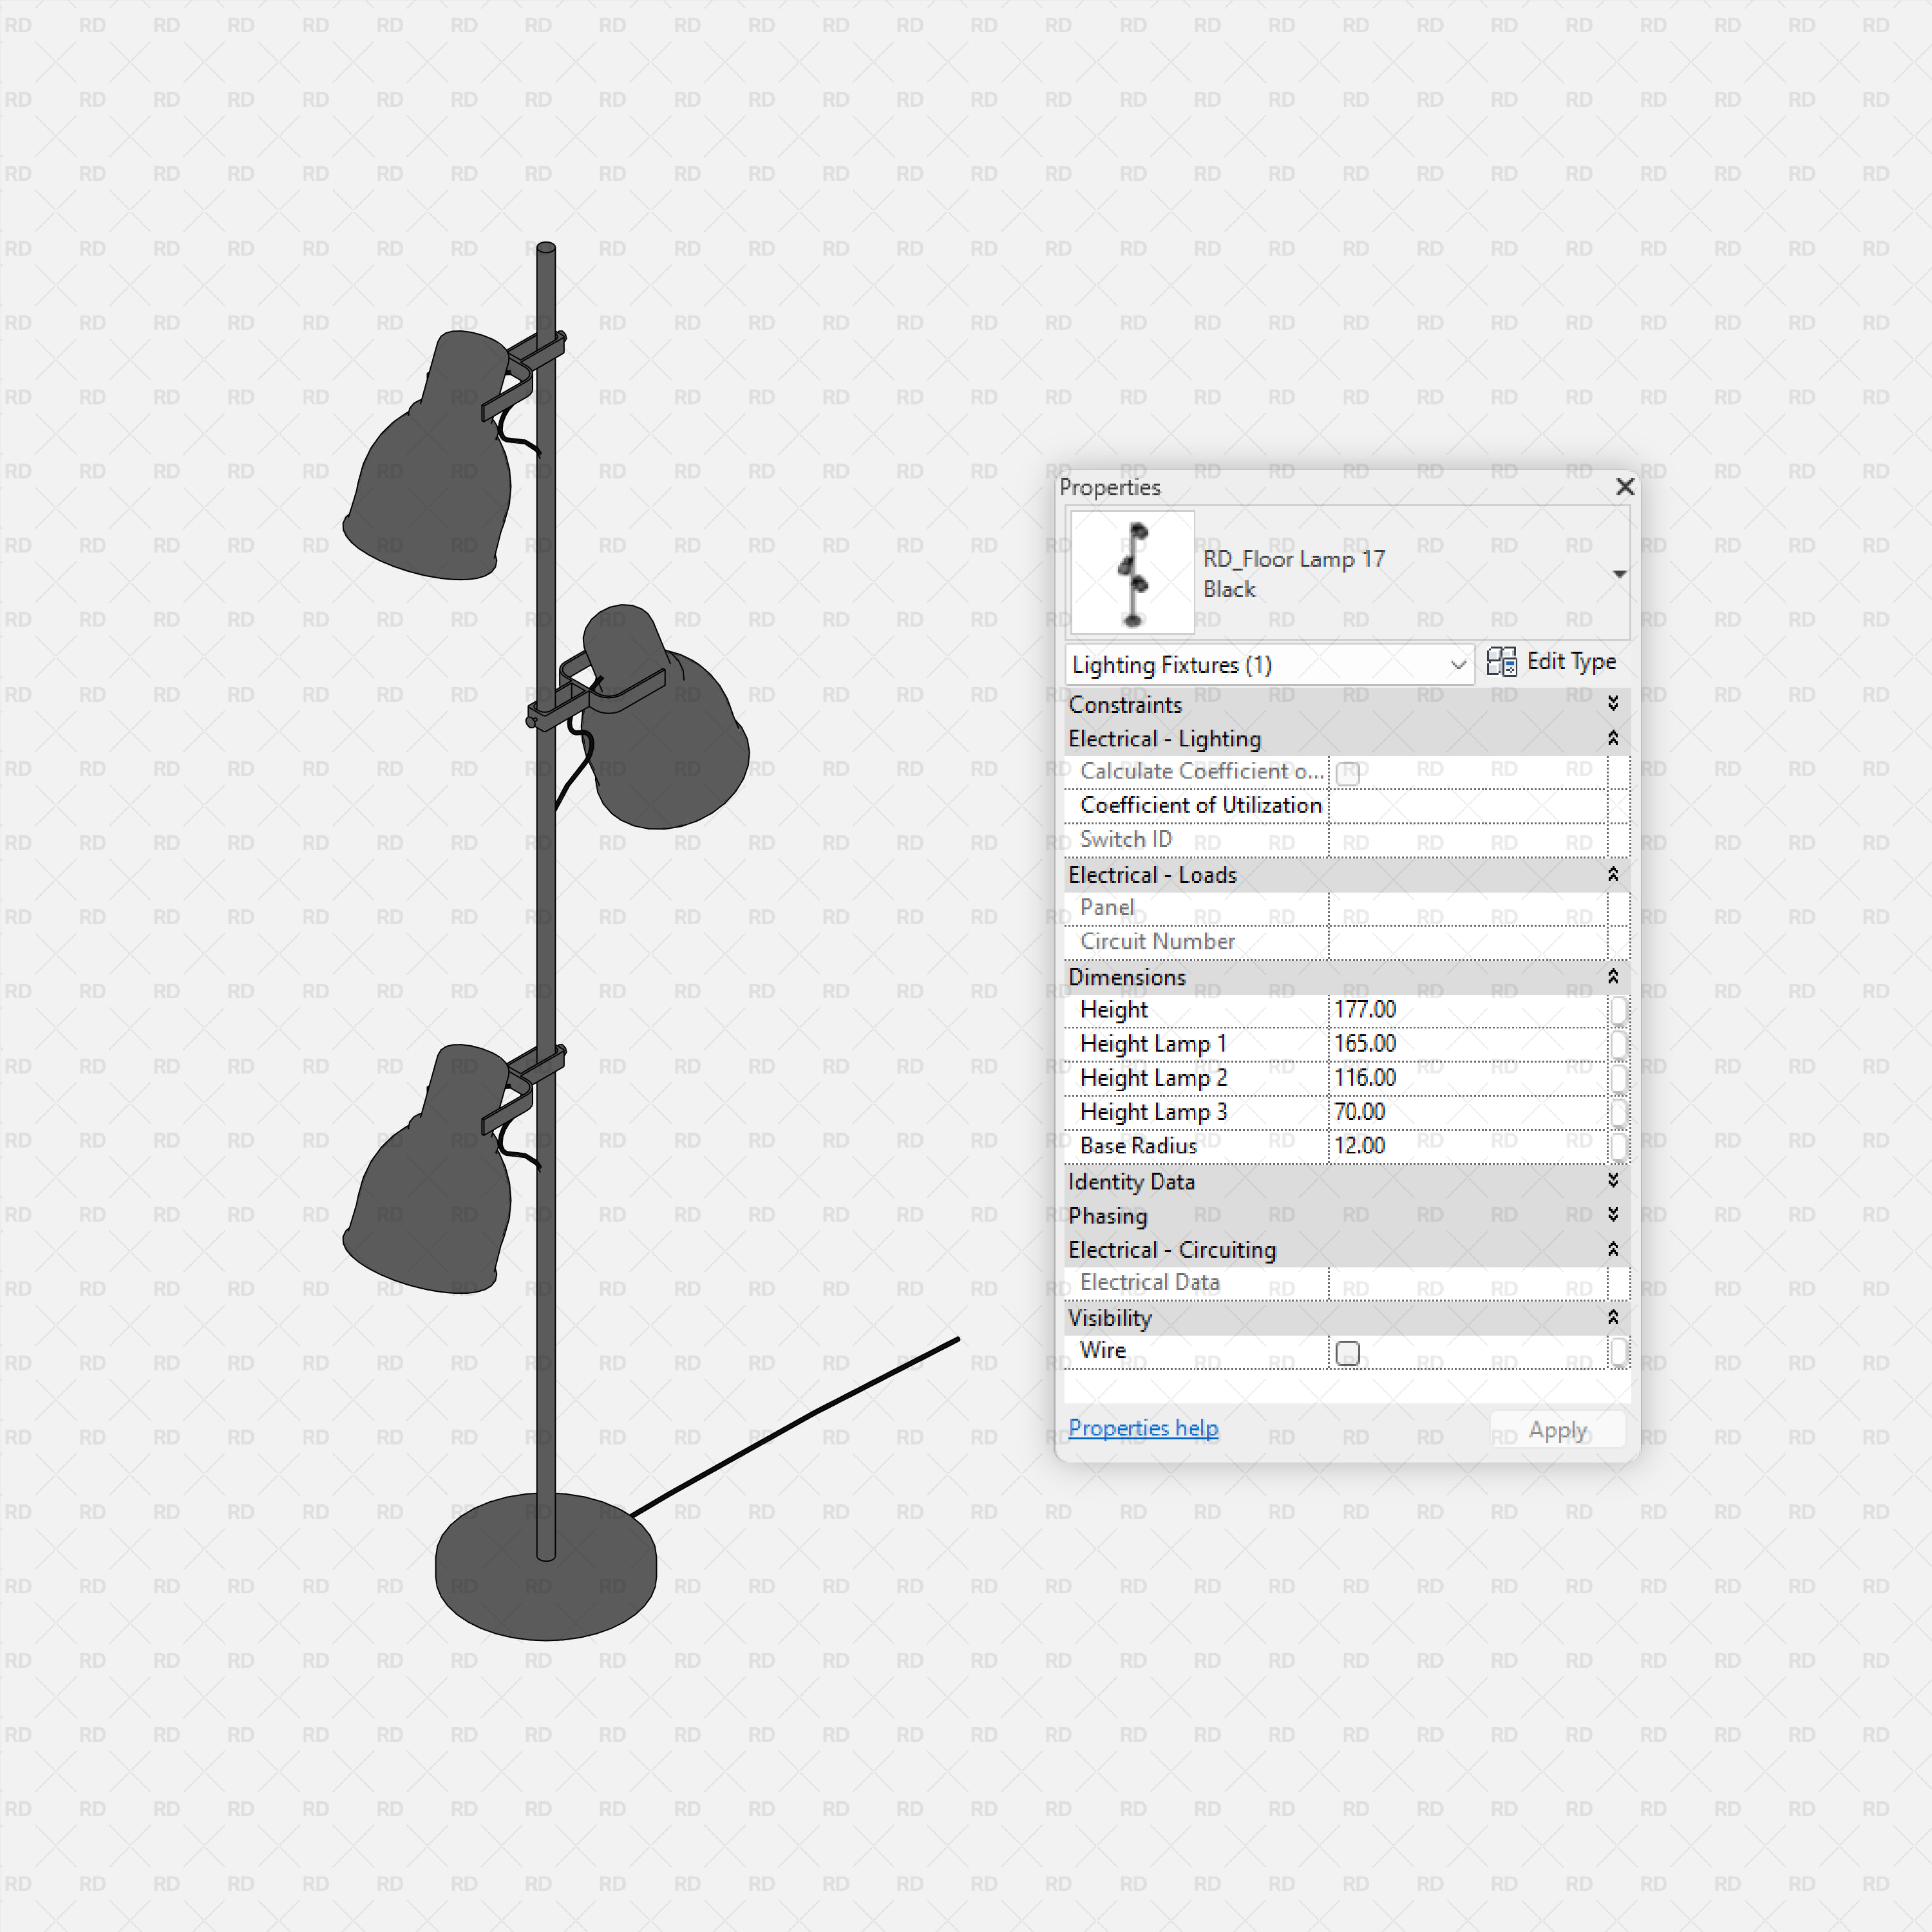
Task: Enable the Wire visibility checkbox
Action: click(1347, 1352)
